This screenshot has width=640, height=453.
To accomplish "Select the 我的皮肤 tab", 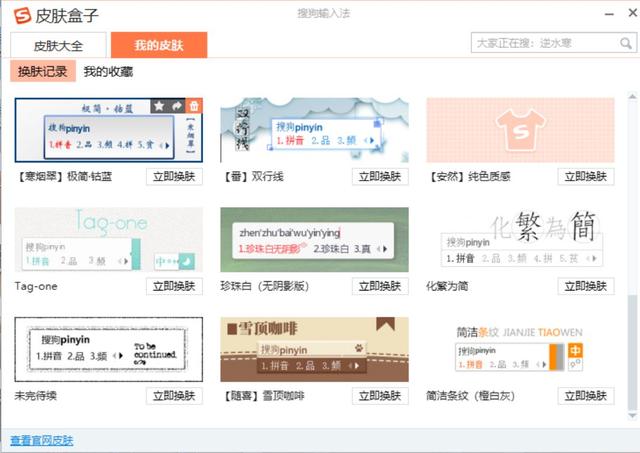I will coord(159,45).
